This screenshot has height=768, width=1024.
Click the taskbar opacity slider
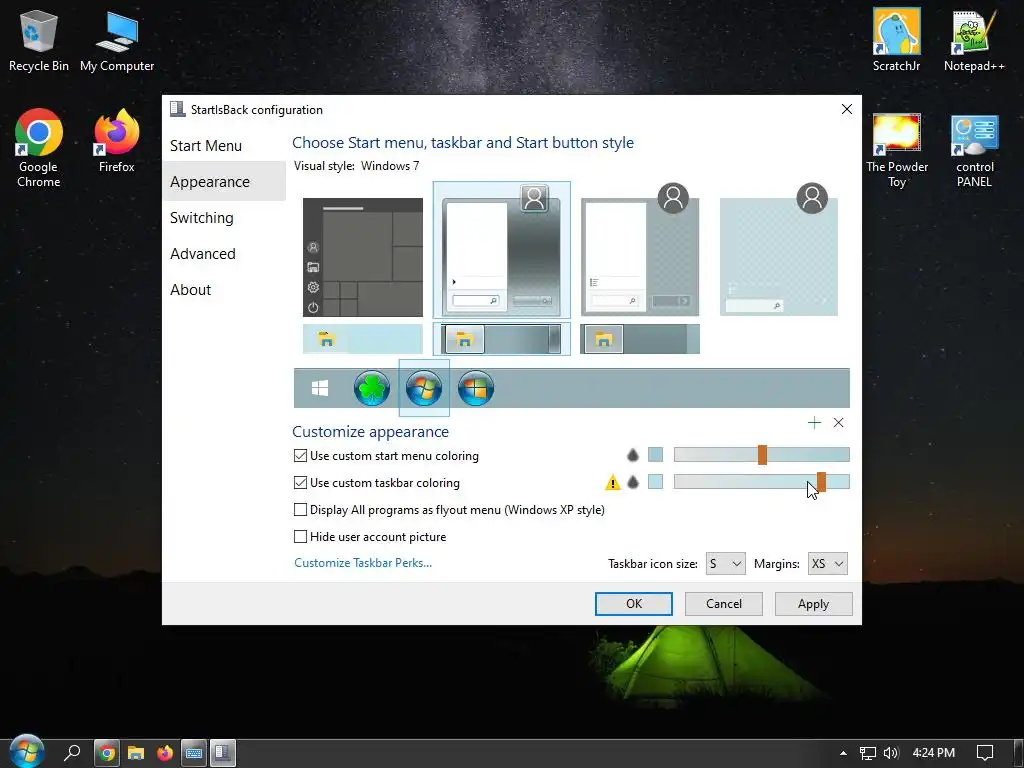pos(761,482)
